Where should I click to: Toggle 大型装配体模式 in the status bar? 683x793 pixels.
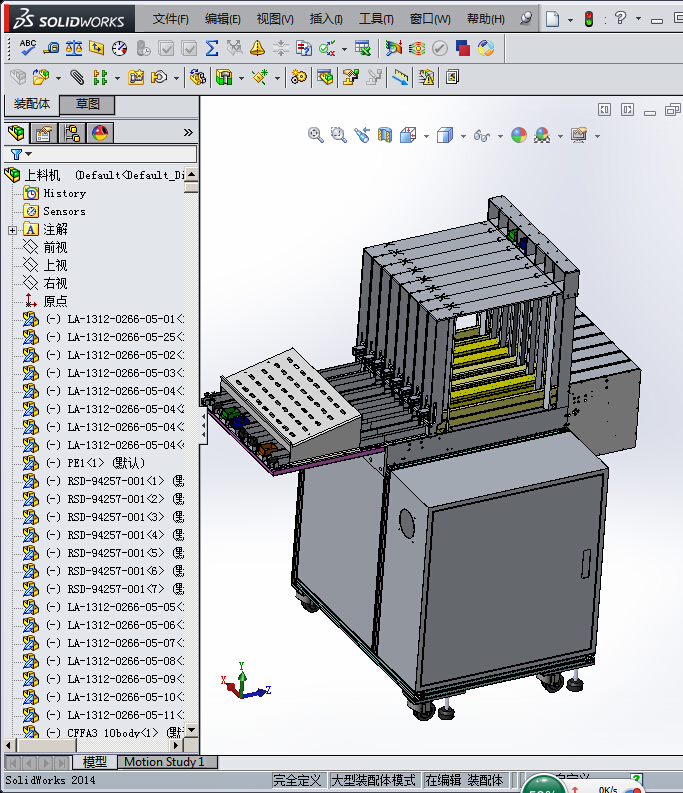[x=373, y=780]
